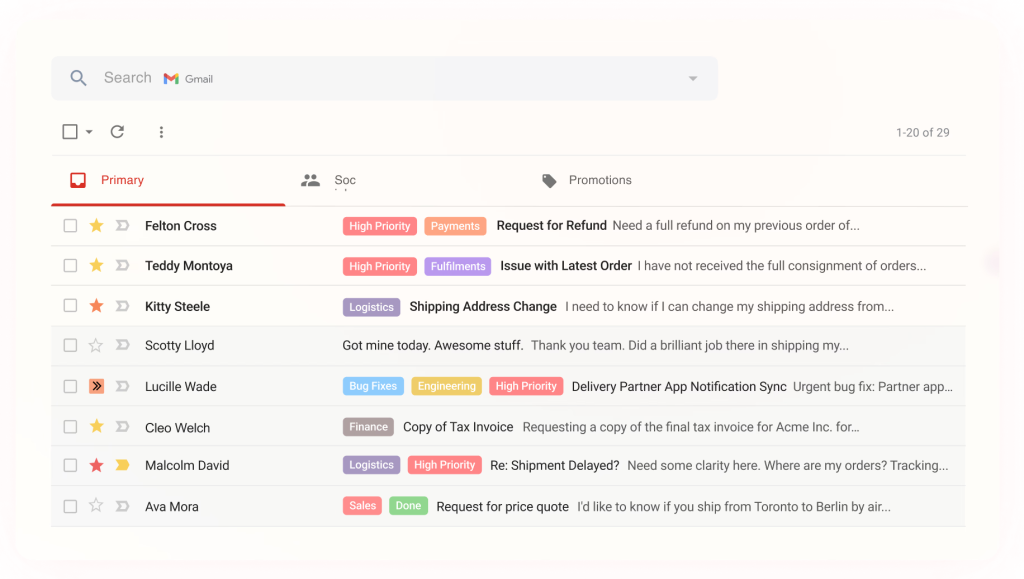Click the search magnifier icon
Screen dimensions: 1024x579
(78, 78)
